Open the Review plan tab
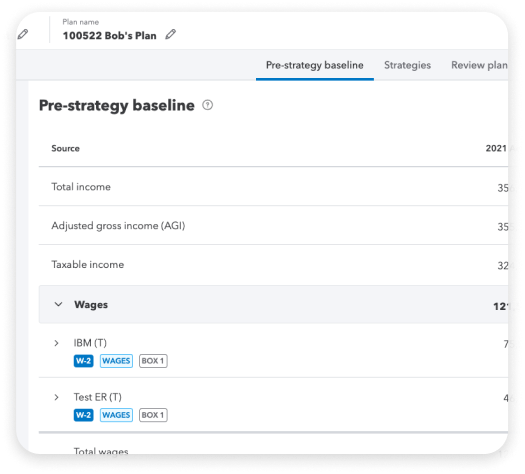The width and height of the screenshot is (525, 474). (479, 65)
